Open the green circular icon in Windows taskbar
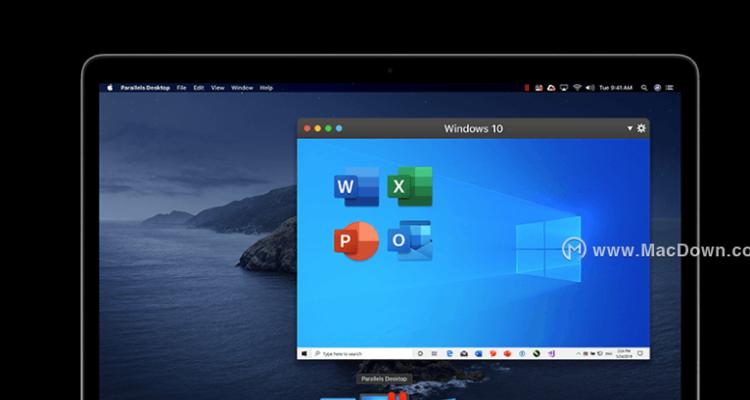Viewport: 750px width, 400px height. 537,354
